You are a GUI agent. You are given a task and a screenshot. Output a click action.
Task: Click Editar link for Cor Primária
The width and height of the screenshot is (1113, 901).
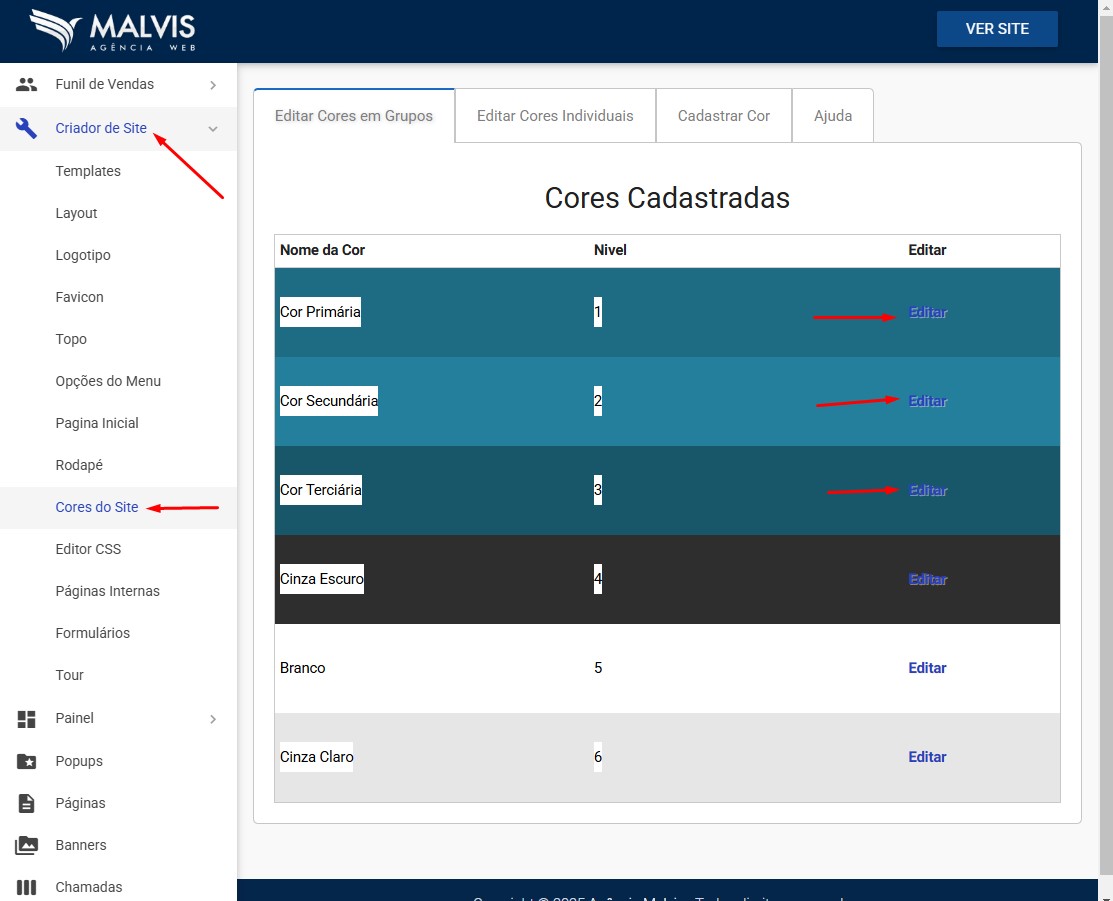(x=927, y=312)
